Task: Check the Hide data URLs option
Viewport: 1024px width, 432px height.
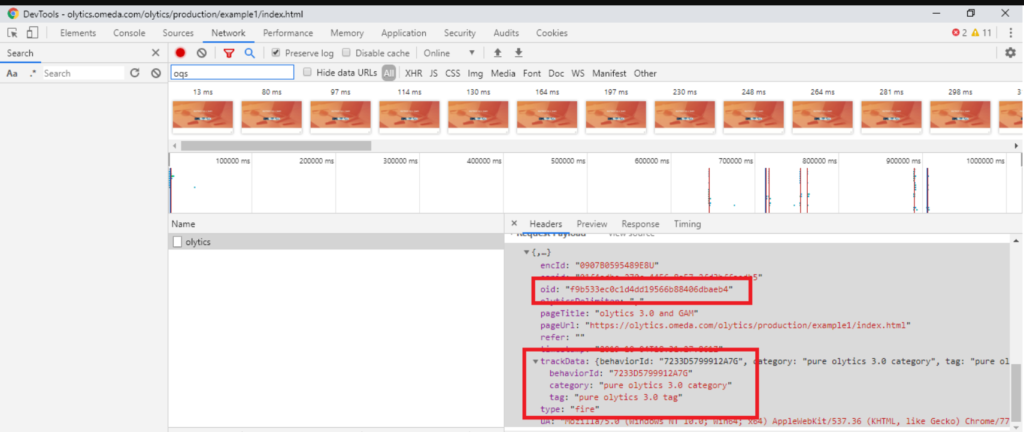Action: tap(307, 73)
